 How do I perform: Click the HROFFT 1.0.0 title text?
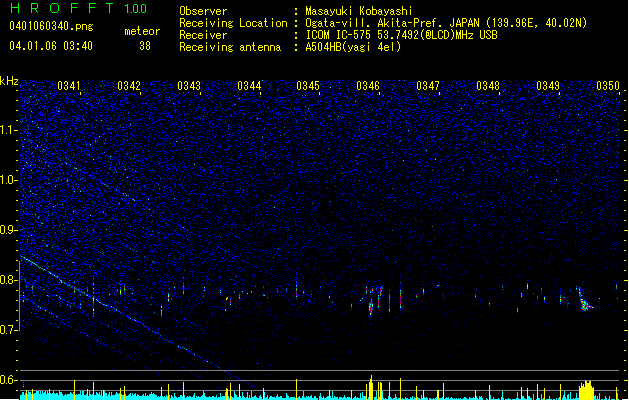point(78,8)
